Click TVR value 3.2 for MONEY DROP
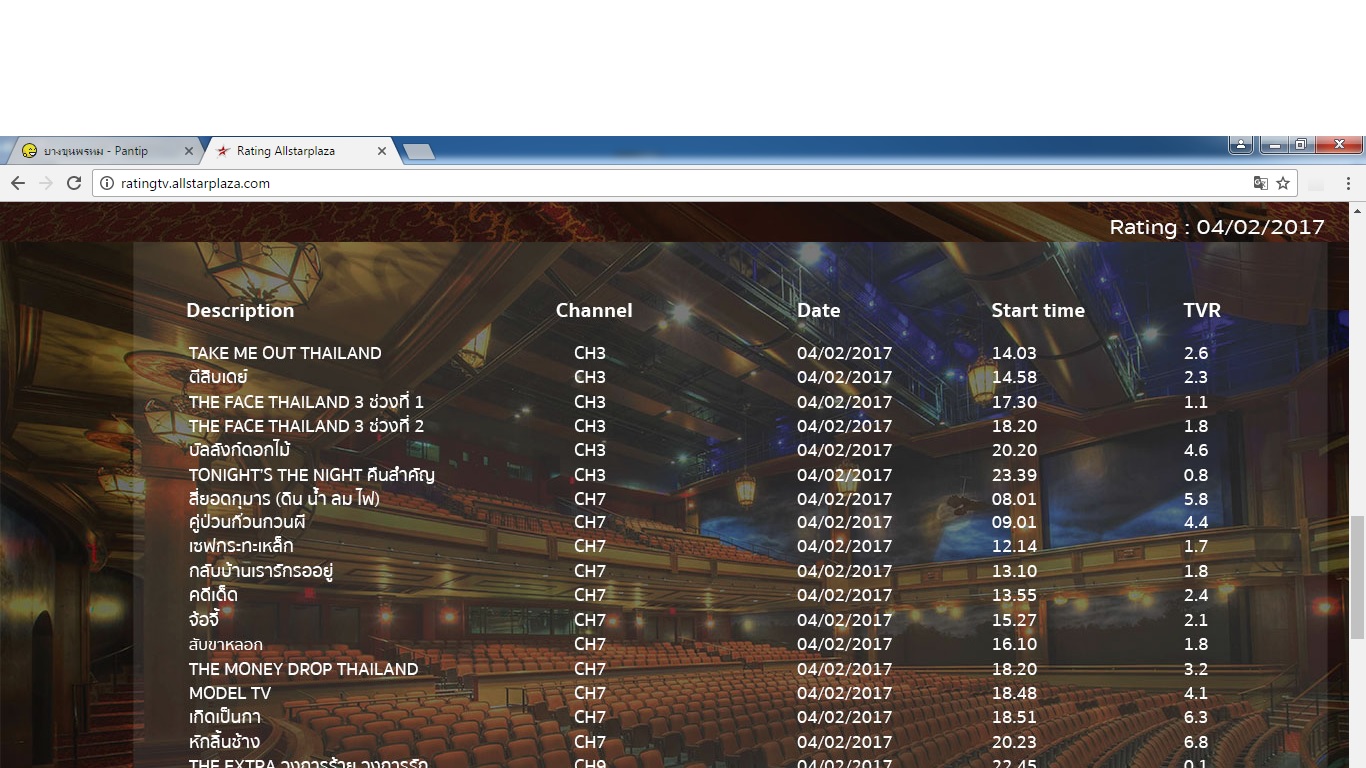Screen dimensions: 1366x768 (x=1196, y=669)
